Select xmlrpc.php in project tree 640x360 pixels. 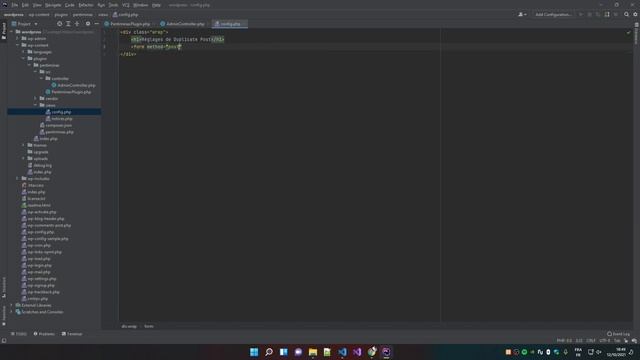pos(35,299)
